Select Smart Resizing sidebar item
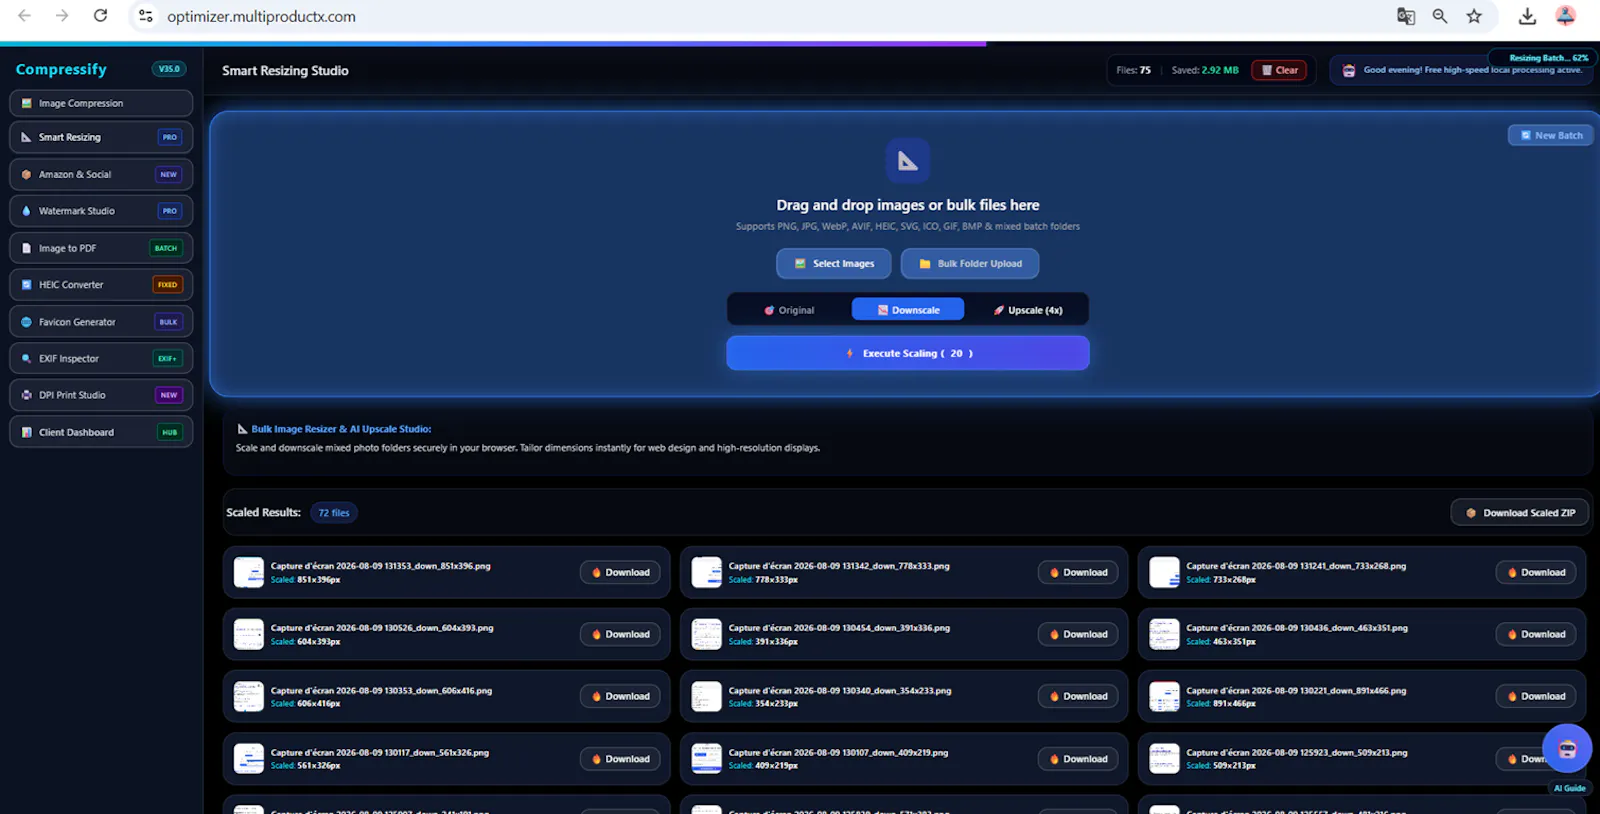 click(101, 137)
